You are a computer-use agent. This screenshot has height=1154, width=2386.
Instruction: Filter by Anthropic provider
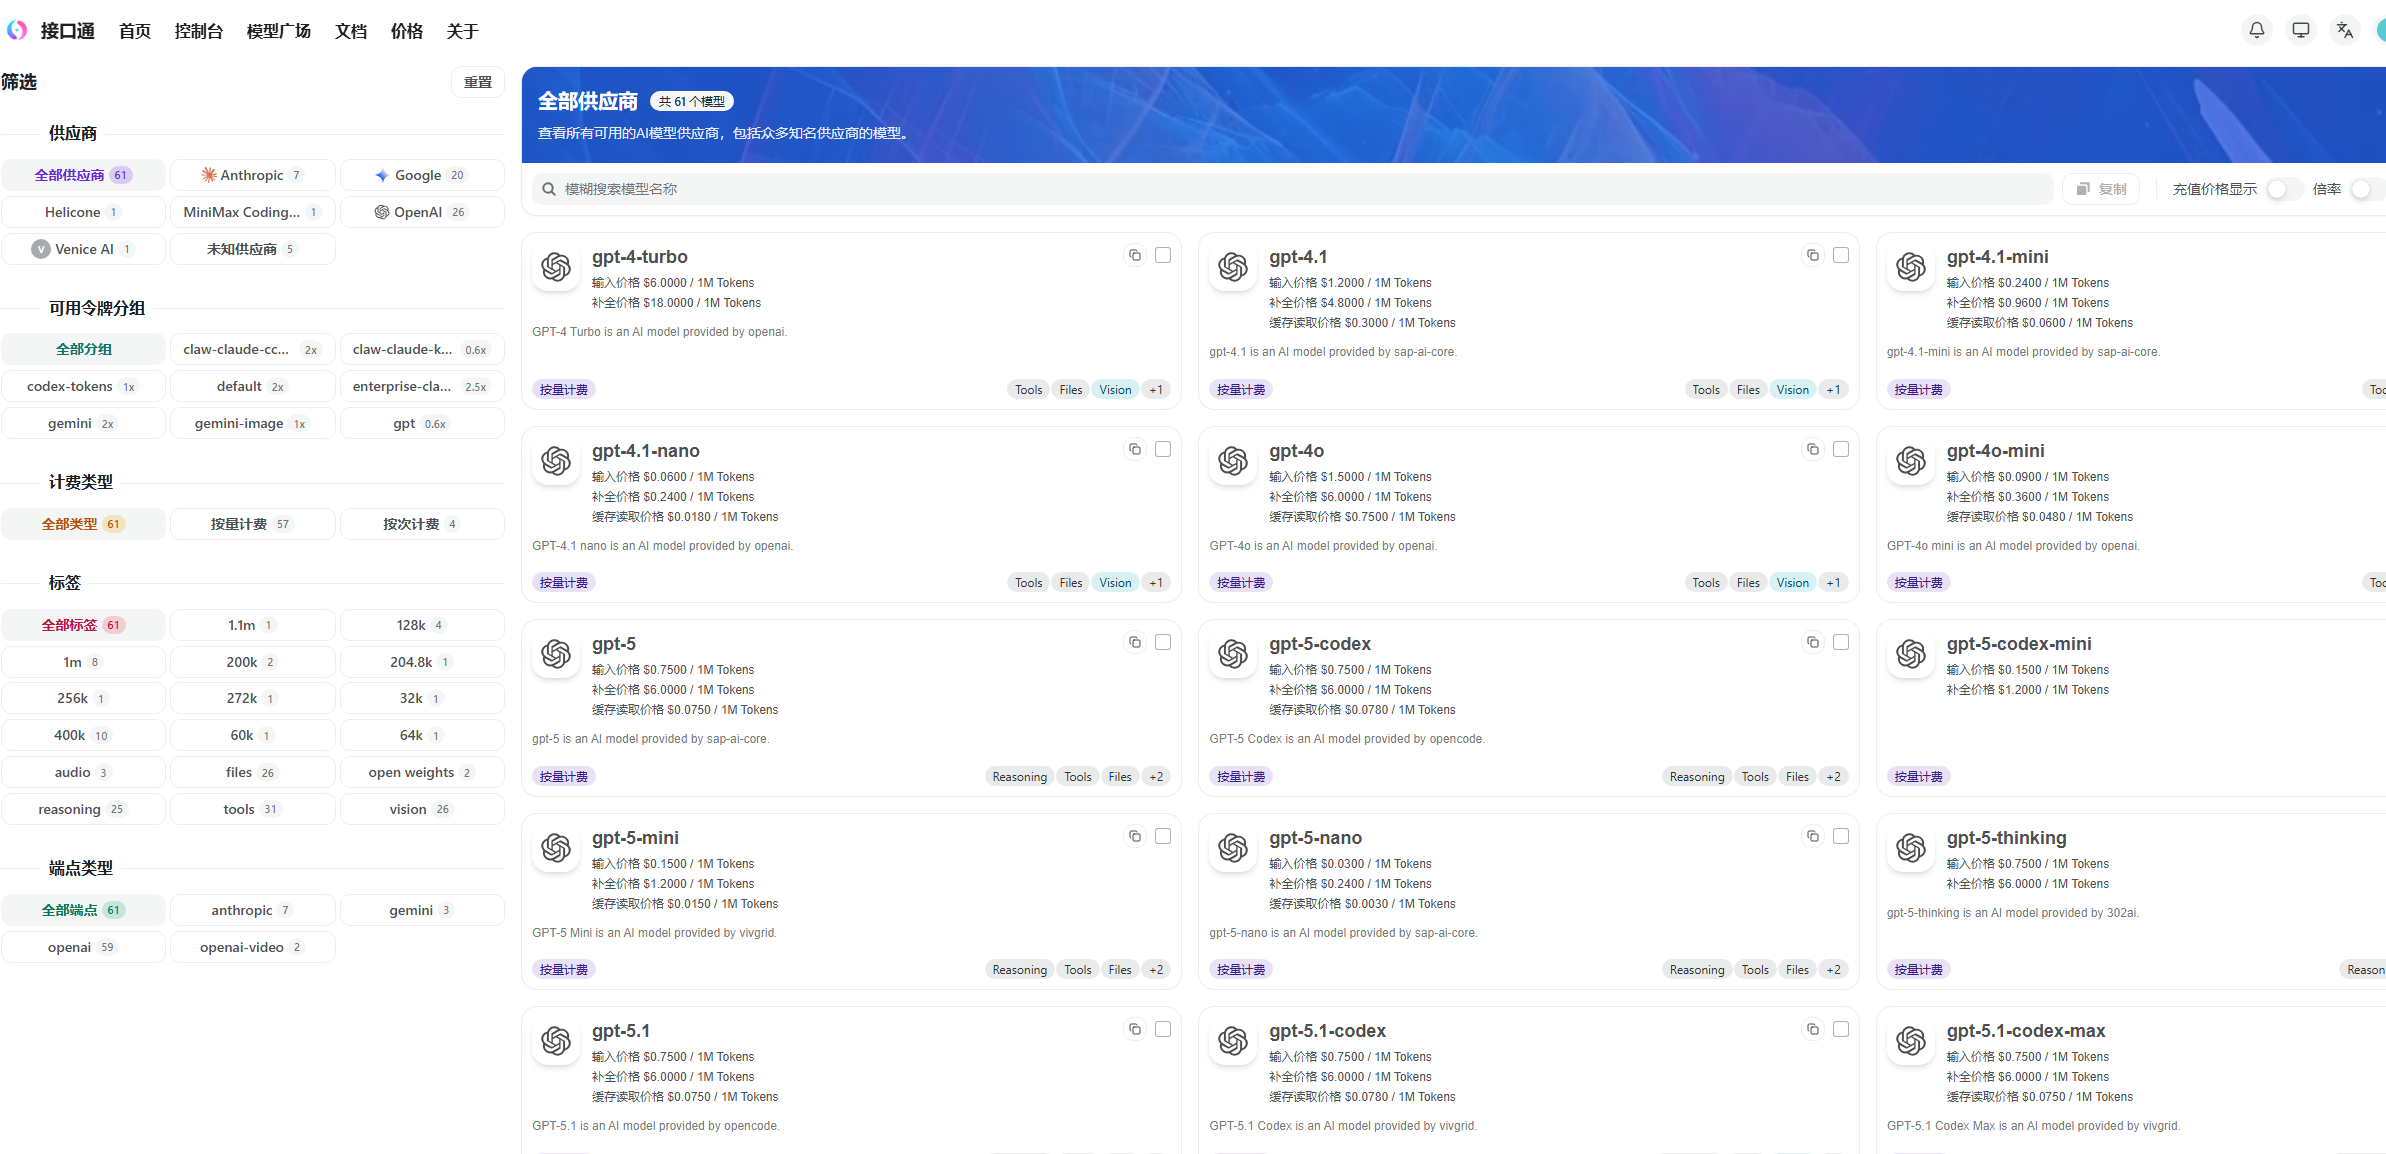click(x=252, y=175)
